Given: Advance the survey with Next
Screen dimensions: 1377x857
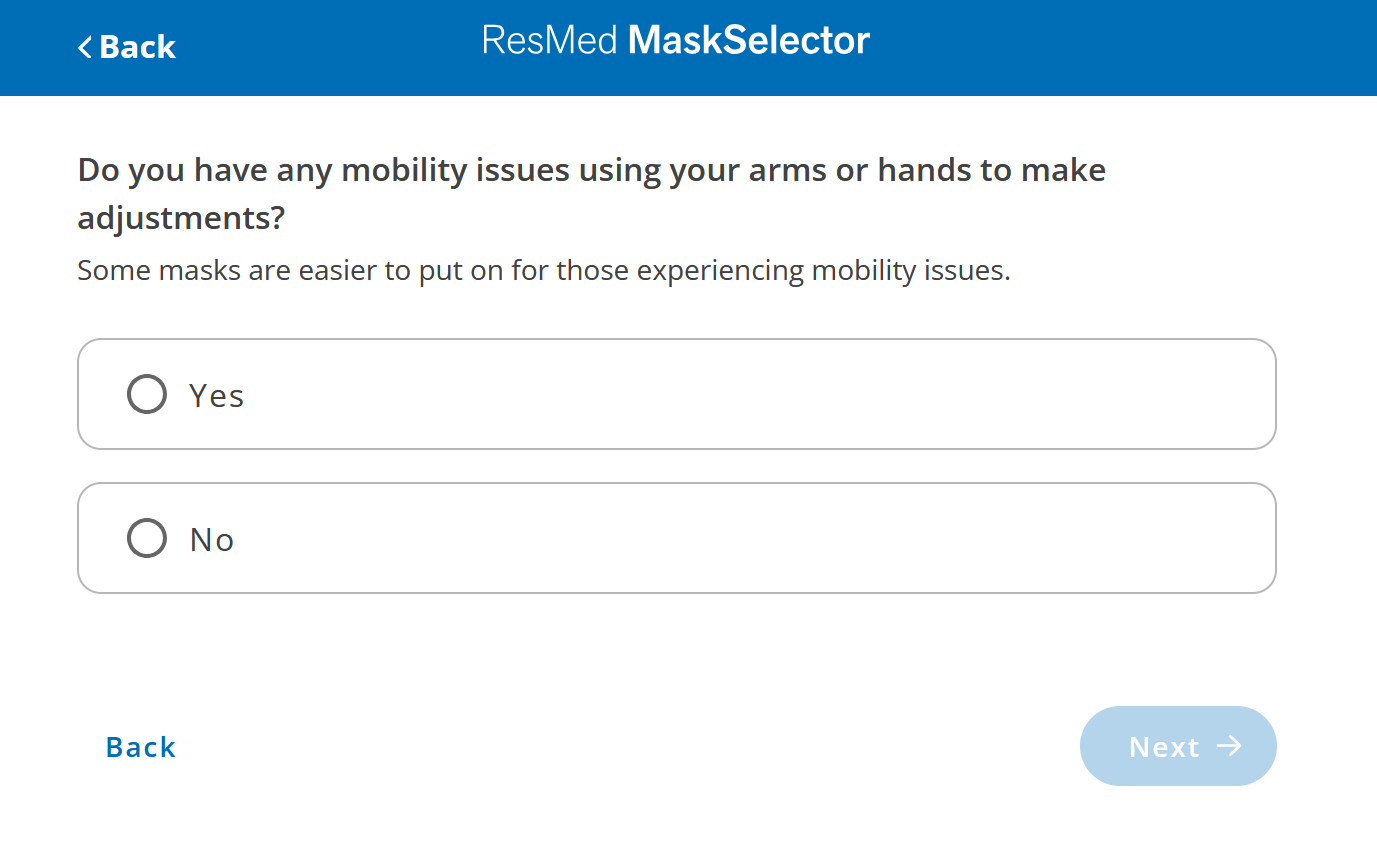Looking at the screenshot, I should (x=1178, y=745).
